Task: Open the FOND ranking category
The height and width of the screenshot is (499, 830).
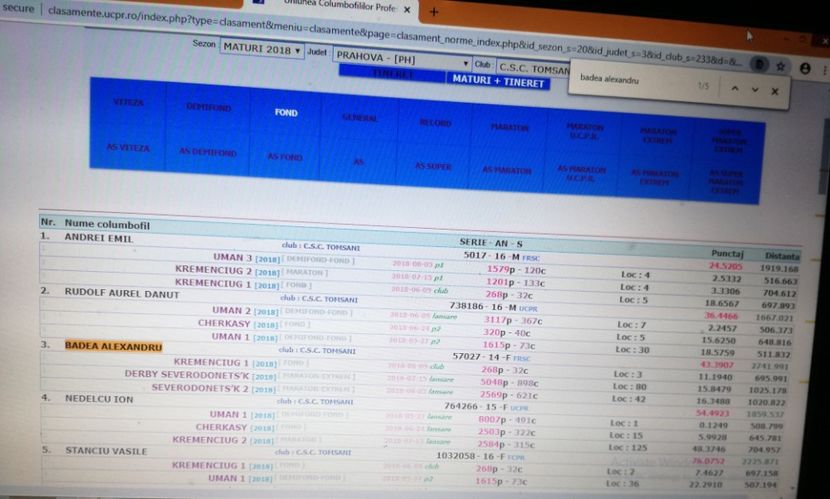Action: [x=286, y=112]
